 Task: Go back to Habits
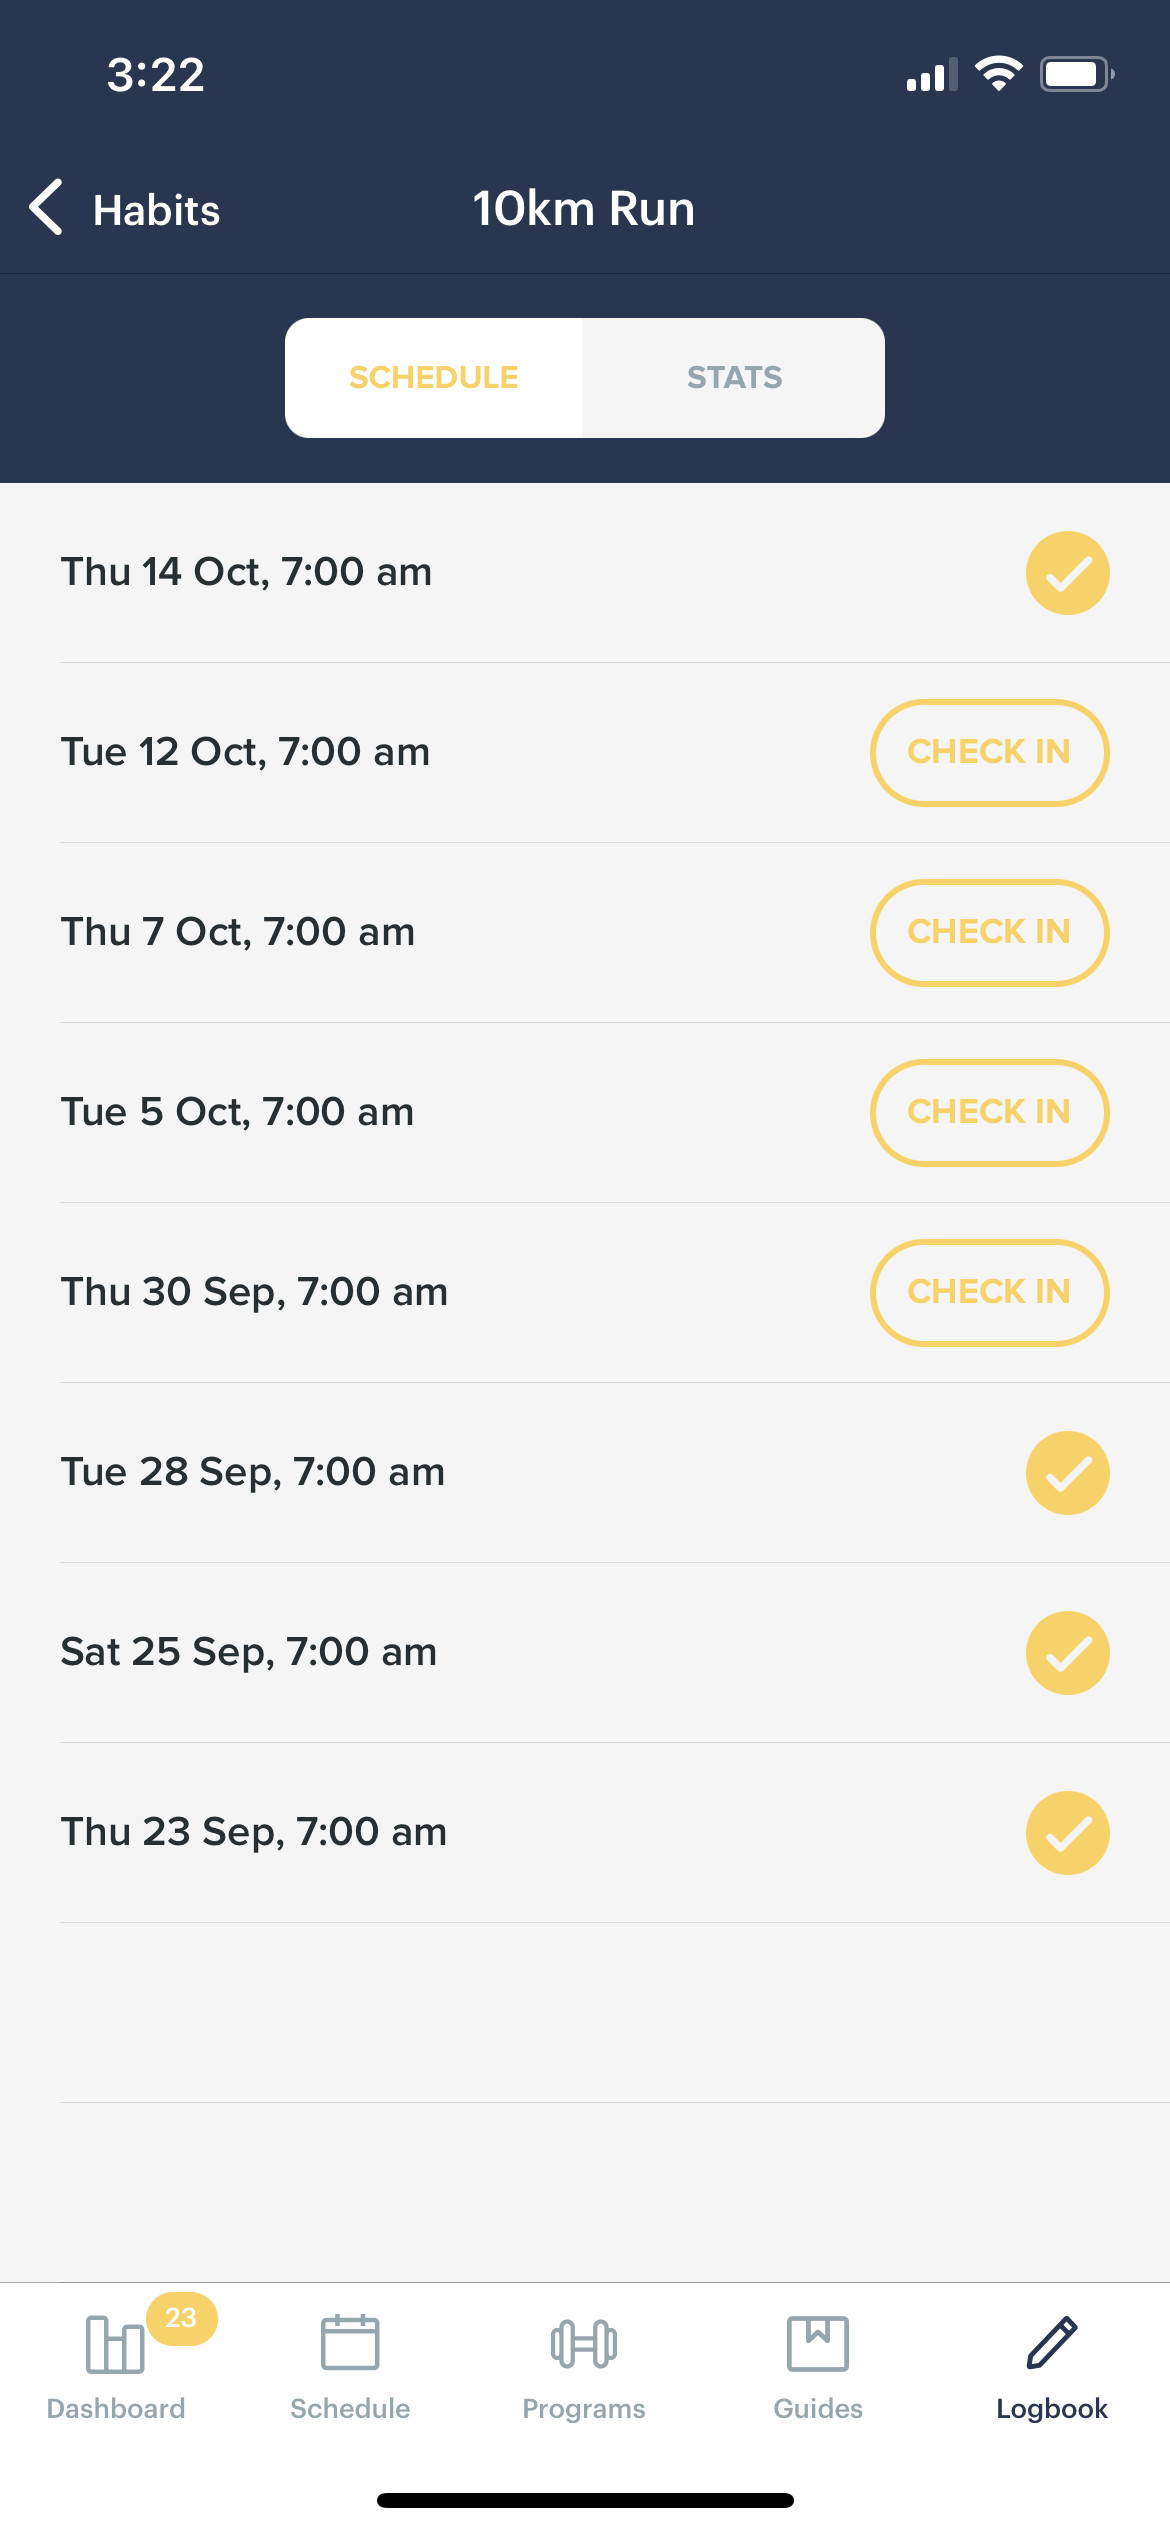(x=156, y=210)
